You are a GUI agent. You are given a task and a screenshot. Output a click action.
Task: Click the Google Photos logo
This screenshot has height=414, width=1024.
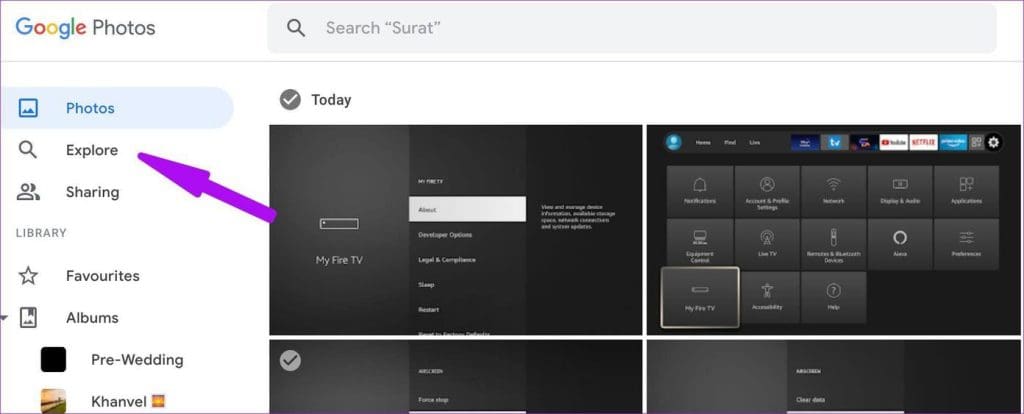pos(86,27)
